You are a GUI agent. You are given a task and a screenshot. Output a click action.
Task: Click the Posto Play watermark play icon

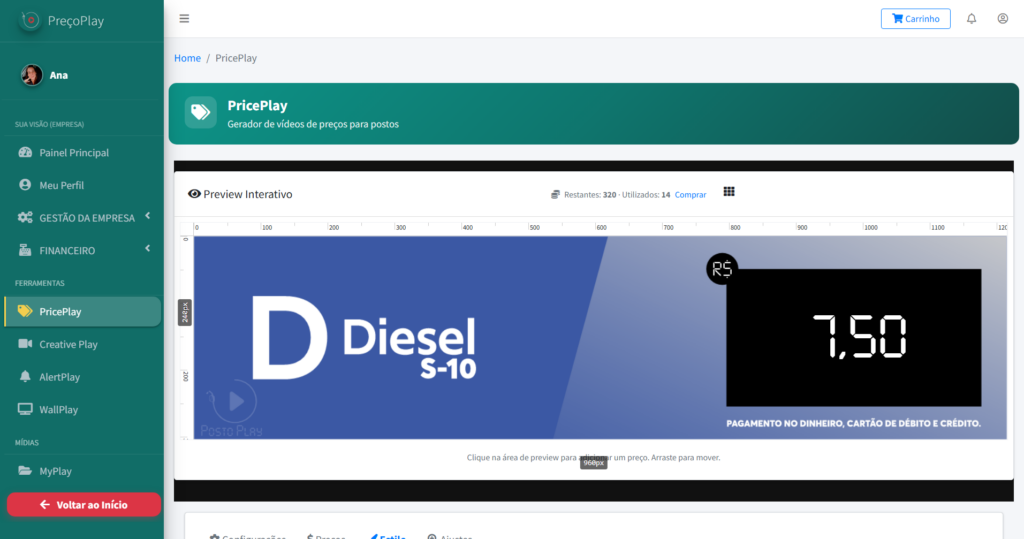coord(236,401)
